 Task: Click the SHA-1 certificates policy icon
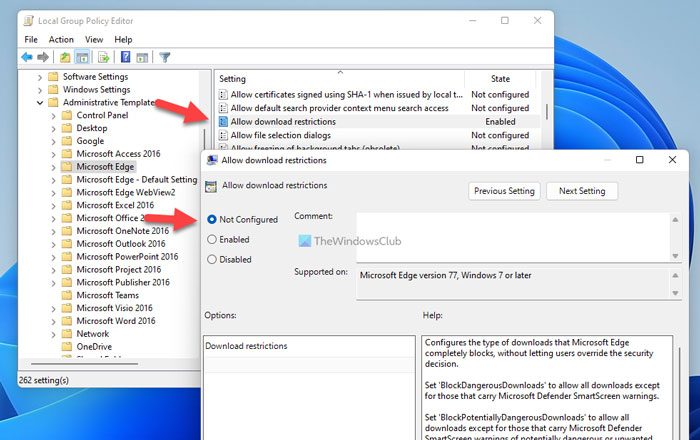223,95
